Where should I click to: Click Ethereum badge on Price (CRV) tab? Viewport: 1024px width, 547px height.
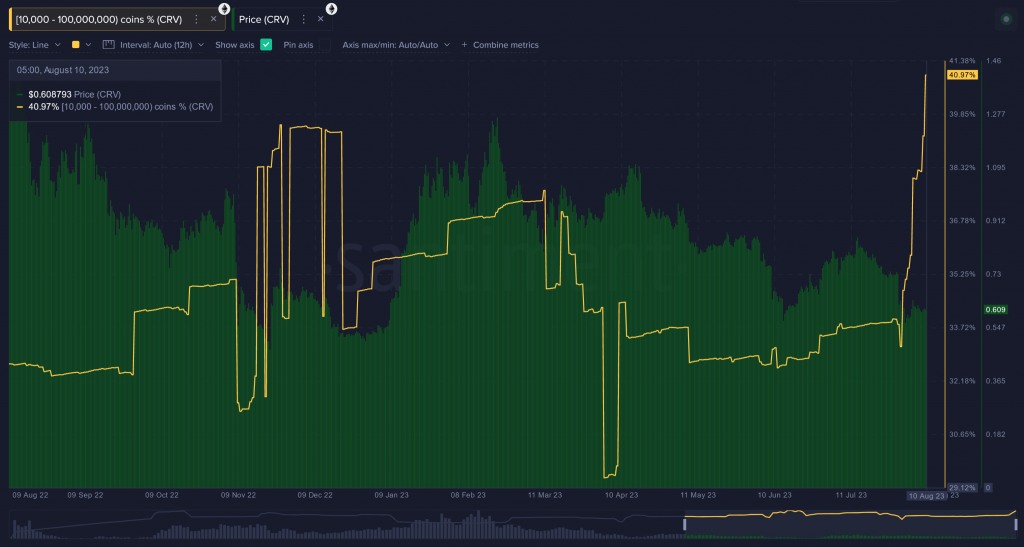click(x=331, y=8)
